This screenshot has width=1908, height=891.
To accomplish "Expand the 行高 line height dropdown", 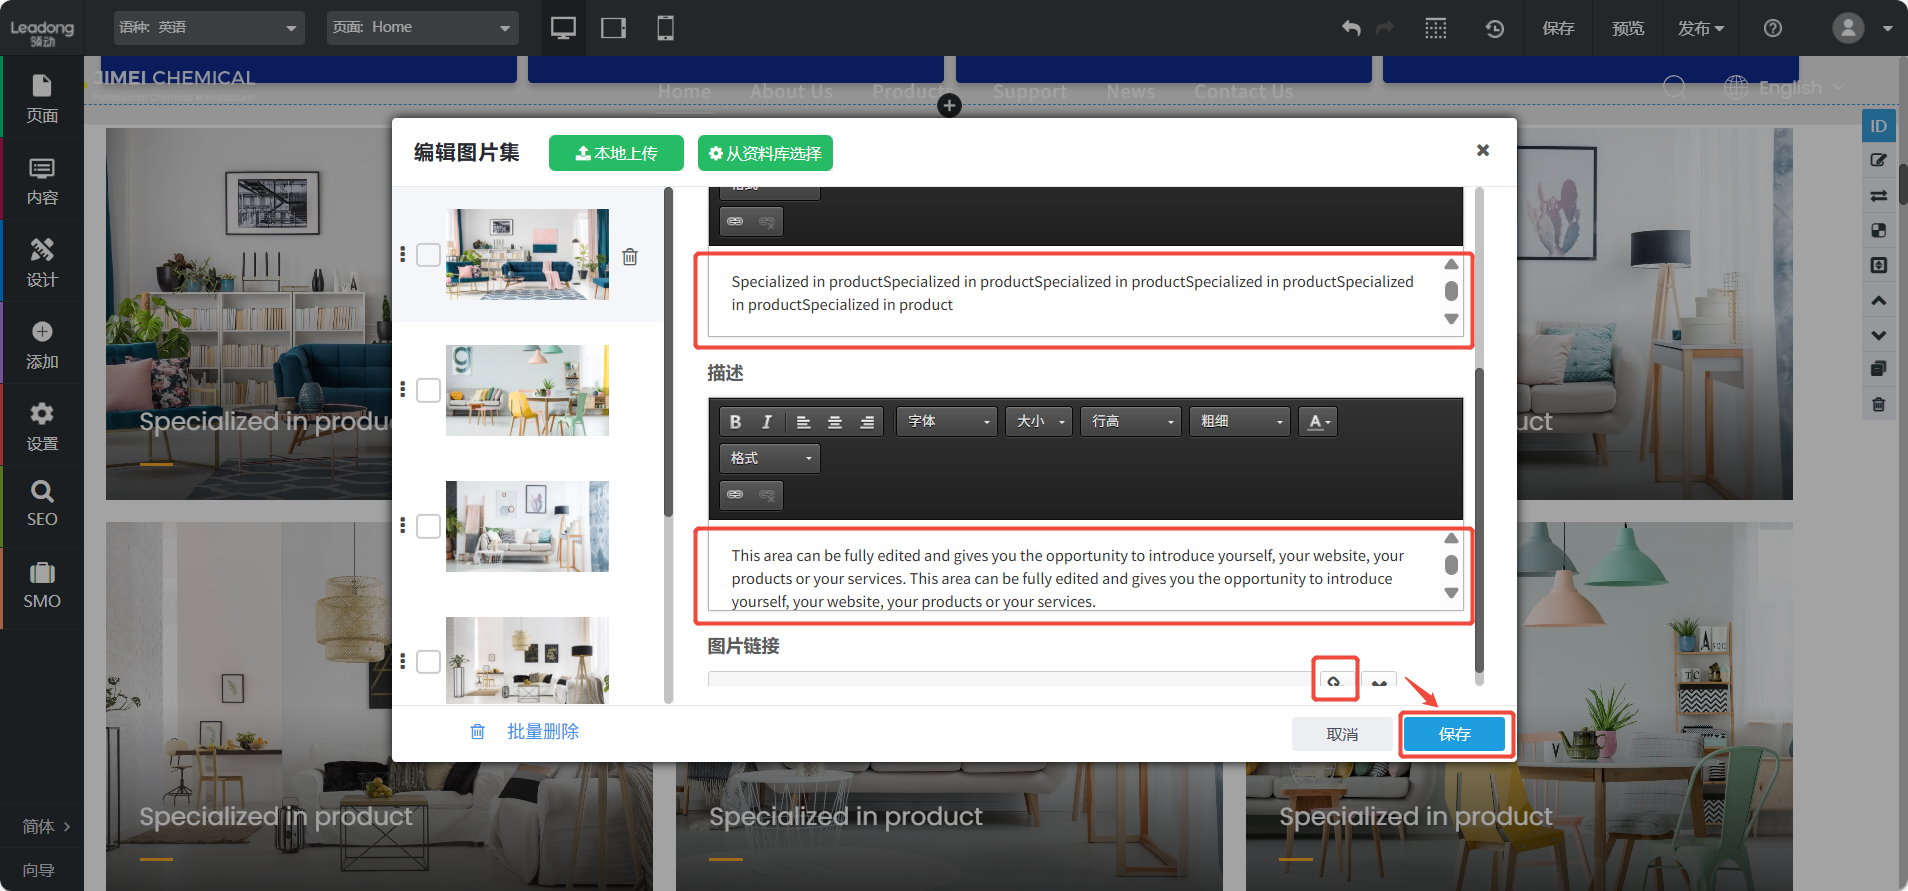I will pos(1130,422).
